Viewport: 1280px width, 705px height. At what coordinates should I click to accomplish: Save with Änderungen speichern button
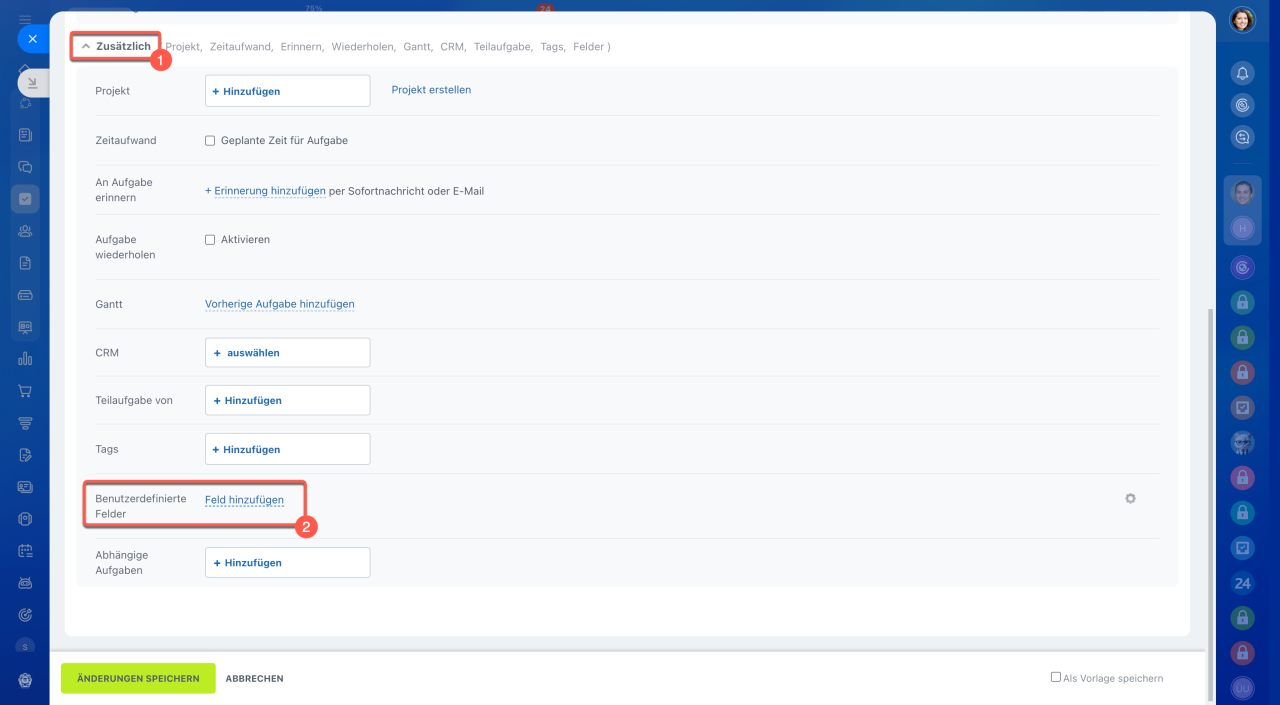138,678
